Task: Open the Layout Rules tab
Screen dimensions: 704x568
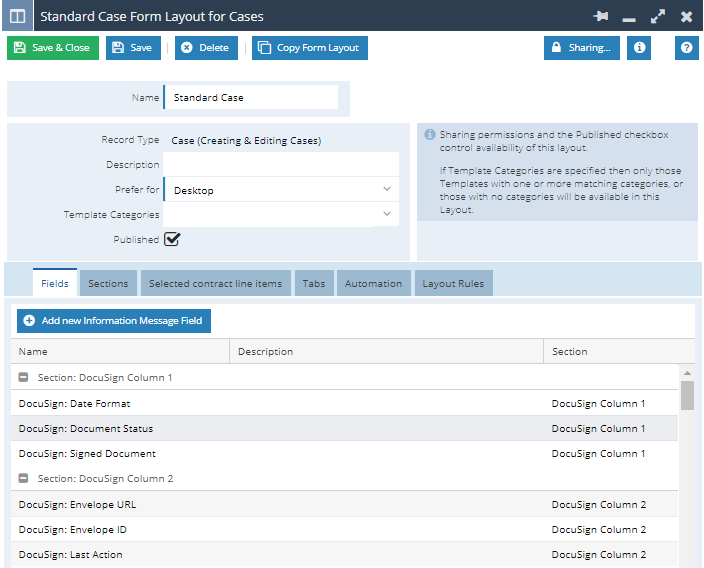Action: 452,284
